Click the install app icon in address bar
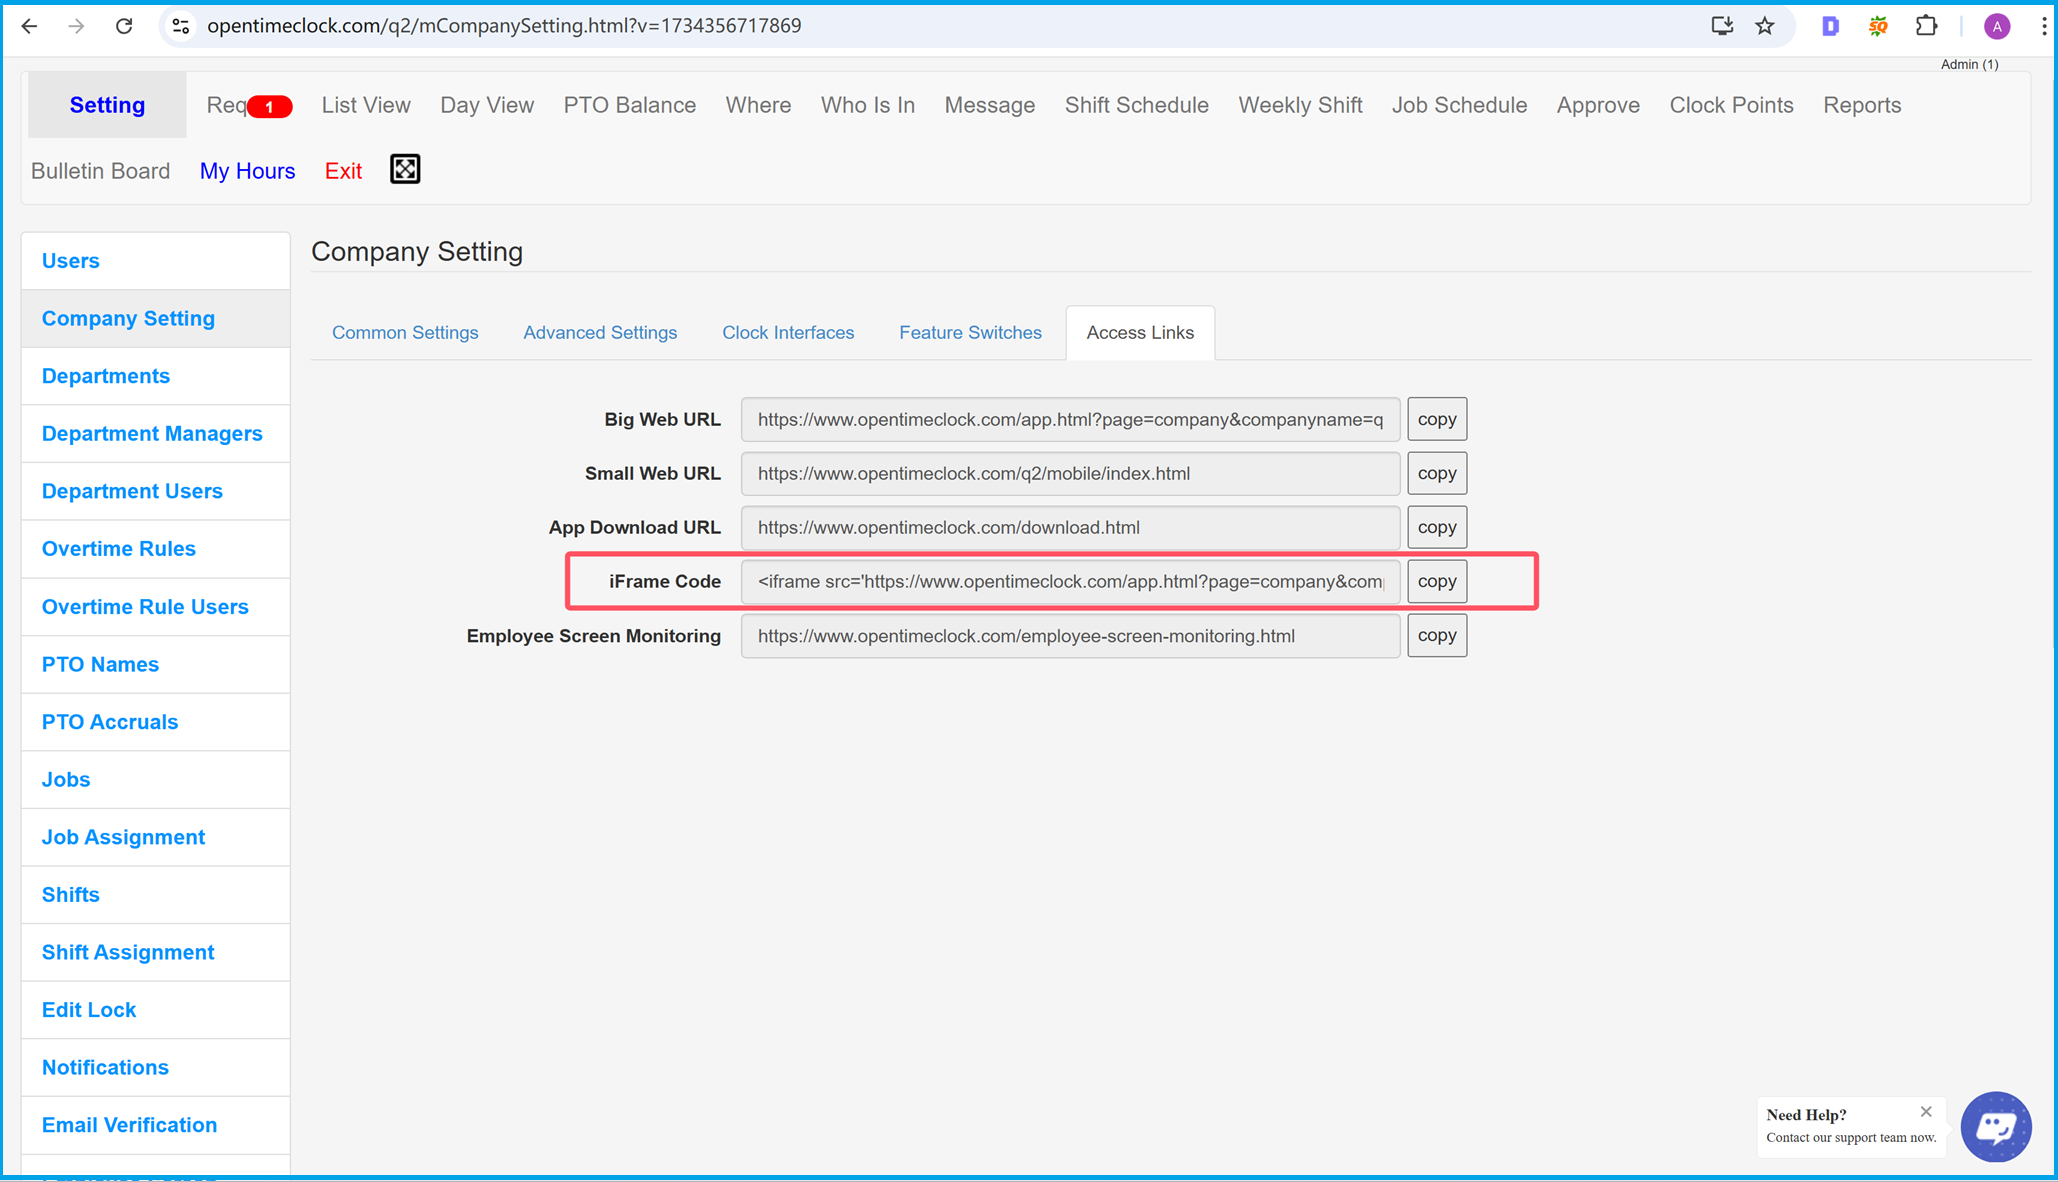The height and width of the screenshot is (1182, 2058). [x=1721, y=26]
